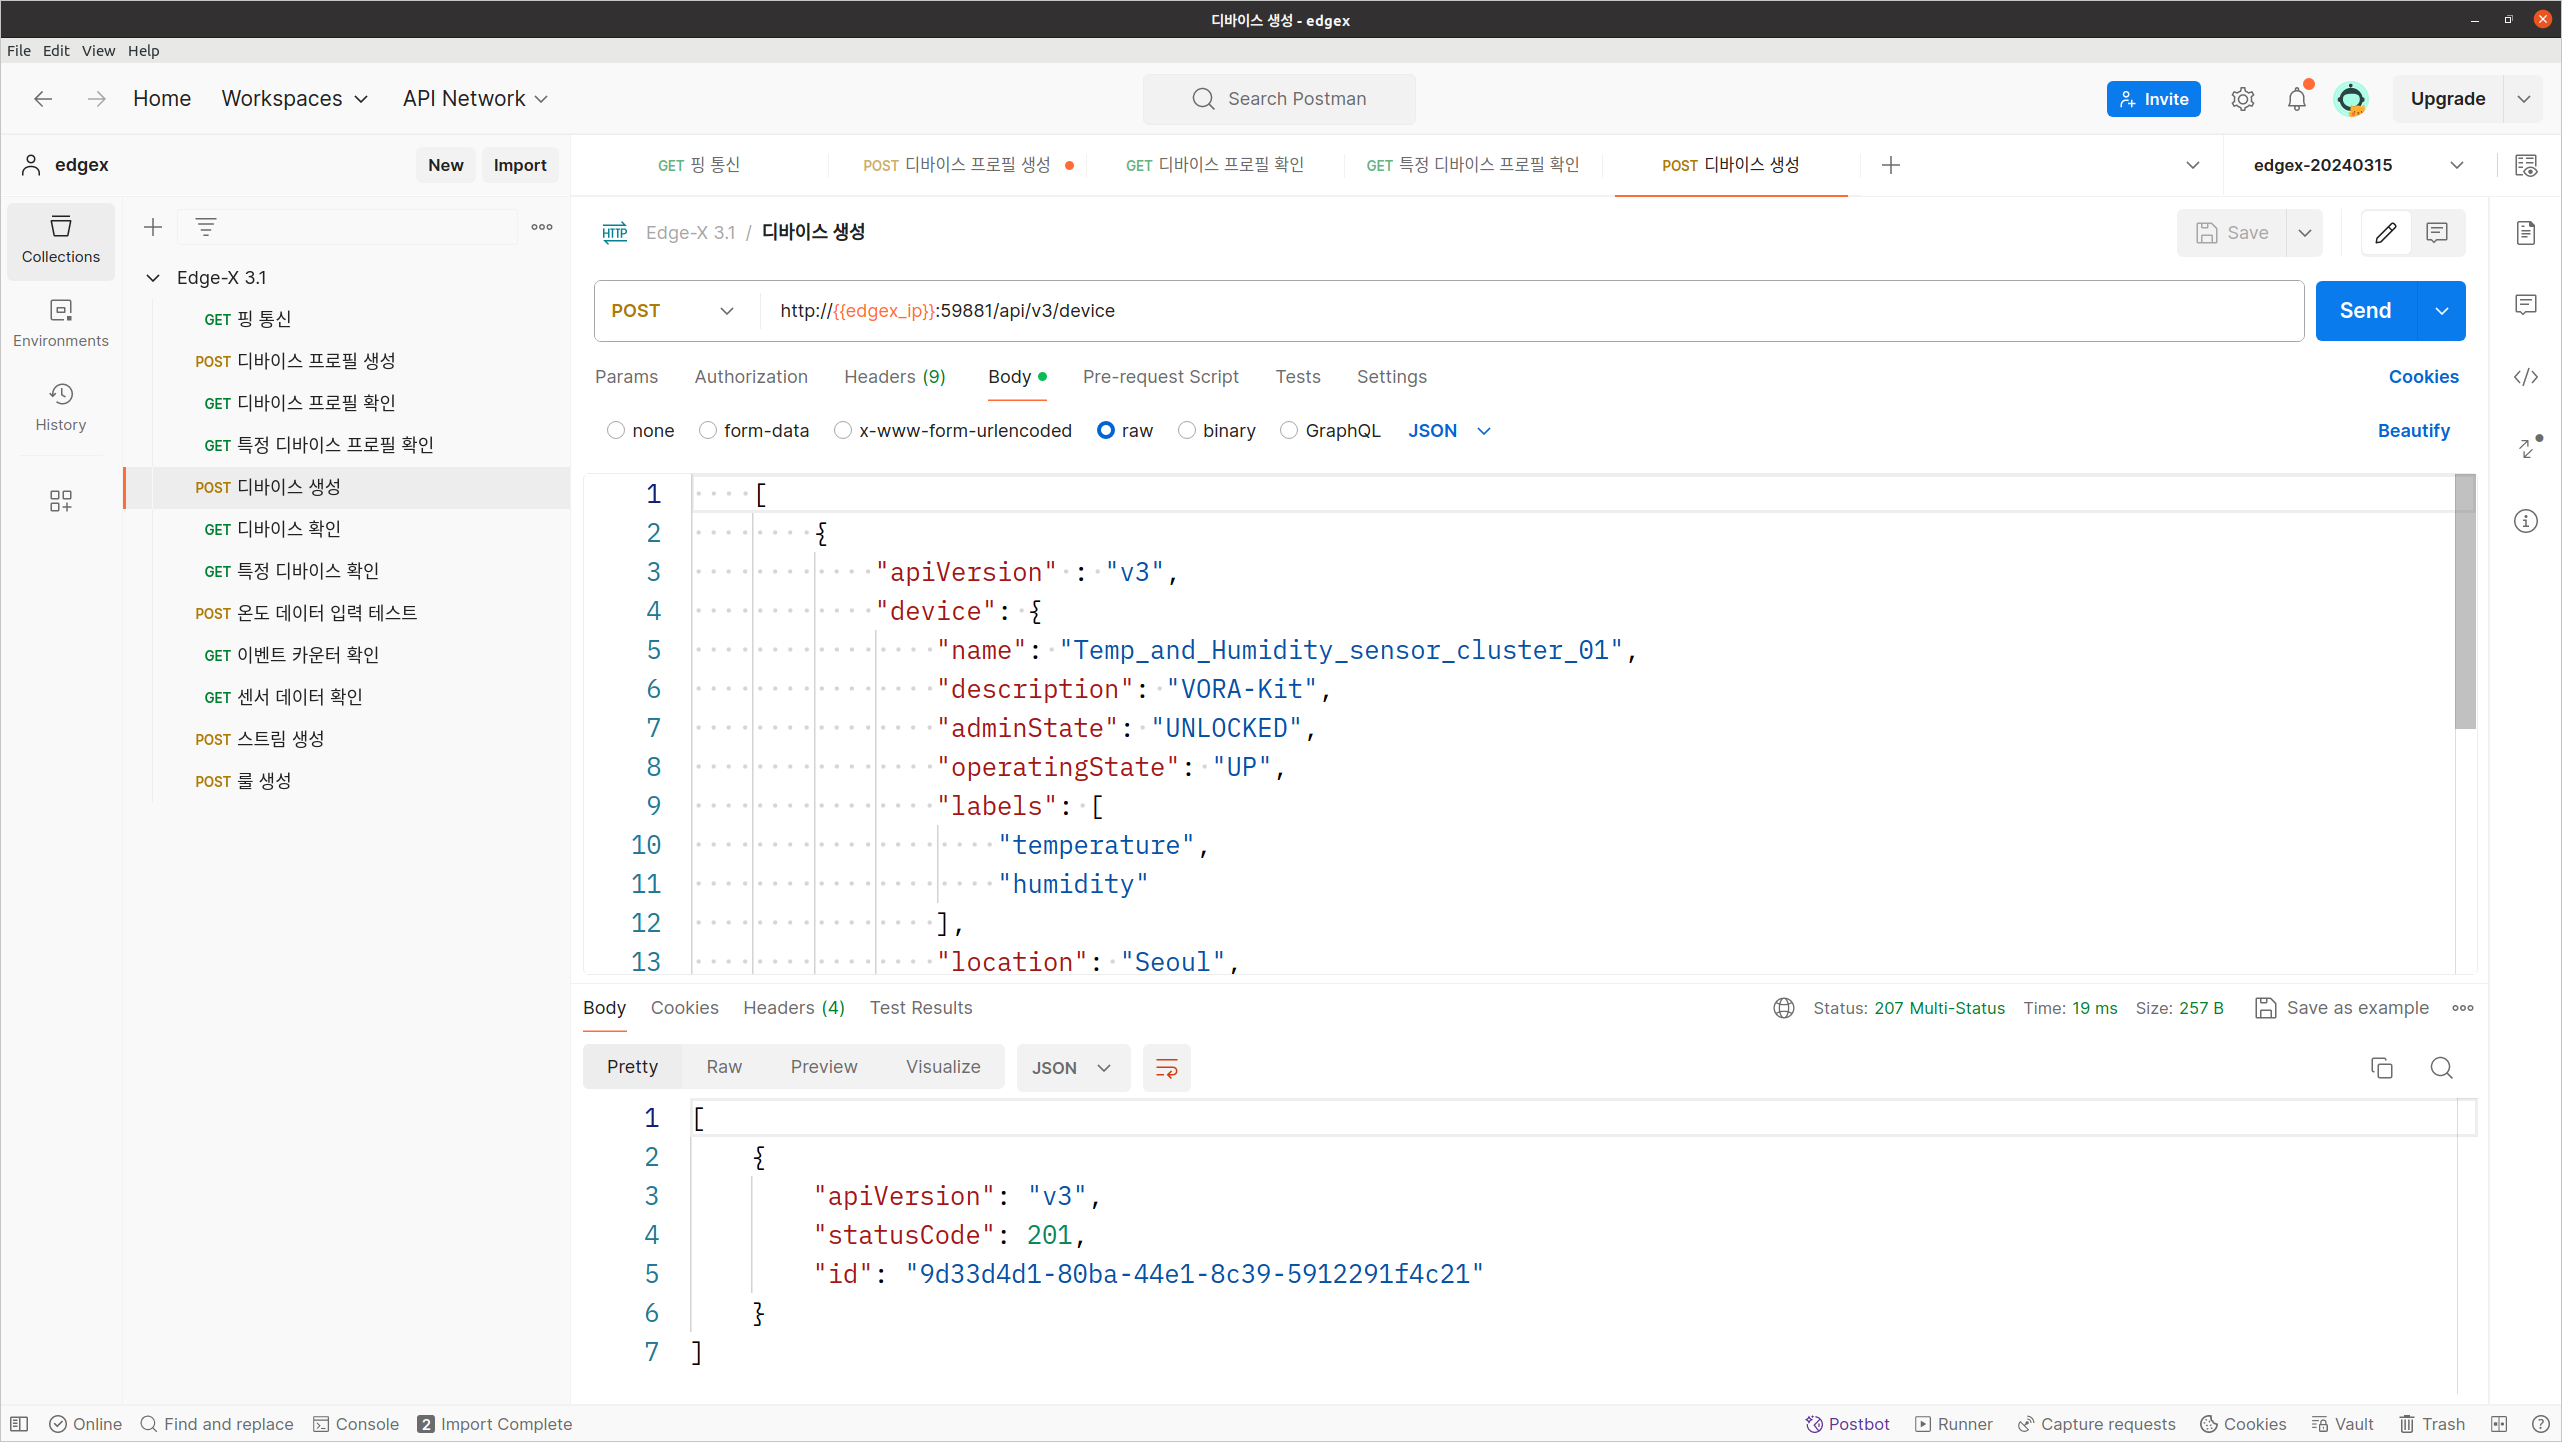2562x1442 pixels.
Task: Open the Upgrade dropdown arrow
Action: [2523, 99]
